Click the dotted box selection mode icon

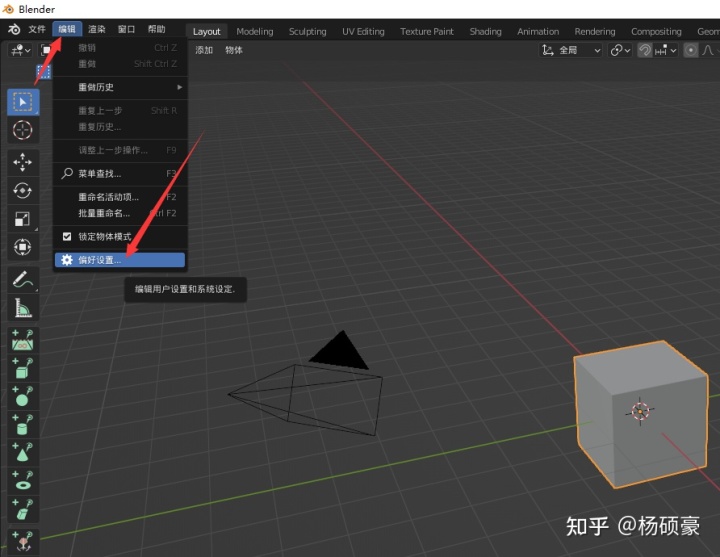44,72
